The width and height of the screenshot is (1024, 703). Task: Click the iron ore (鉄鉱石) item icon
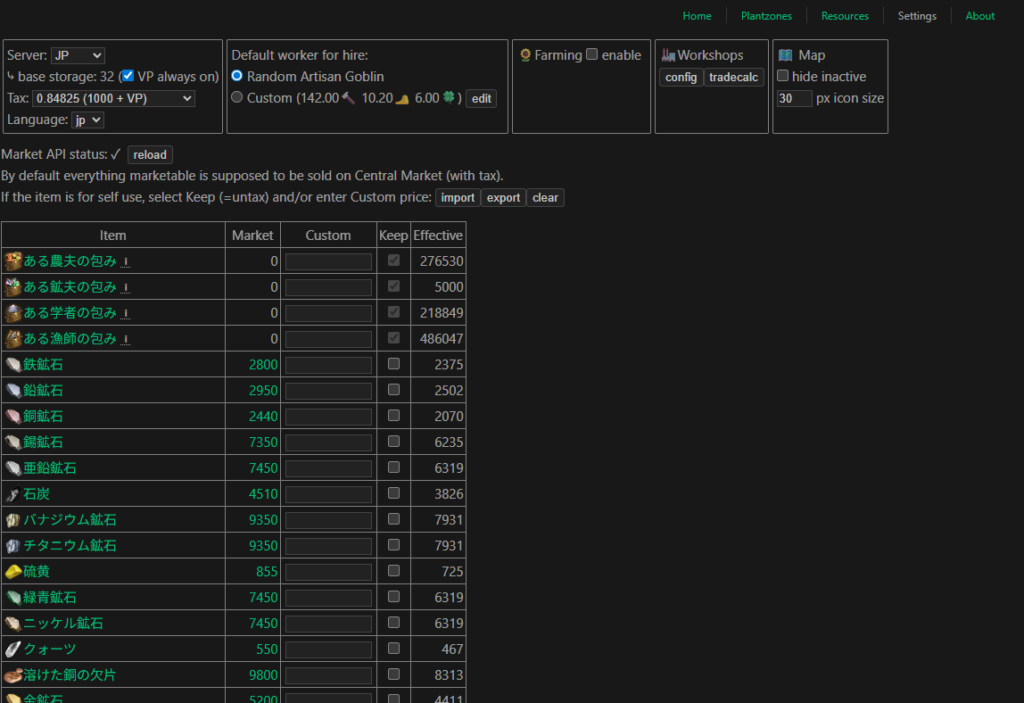(x=13, y=364)
